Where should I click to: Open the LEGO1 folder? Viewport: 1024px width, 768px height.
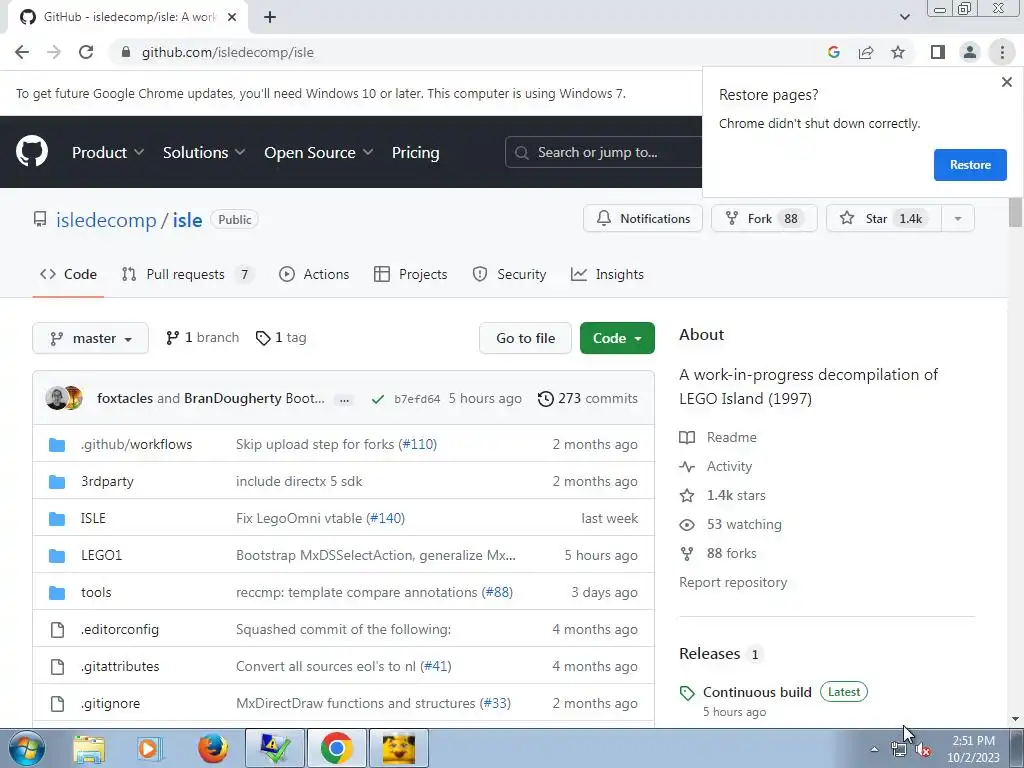101,555
